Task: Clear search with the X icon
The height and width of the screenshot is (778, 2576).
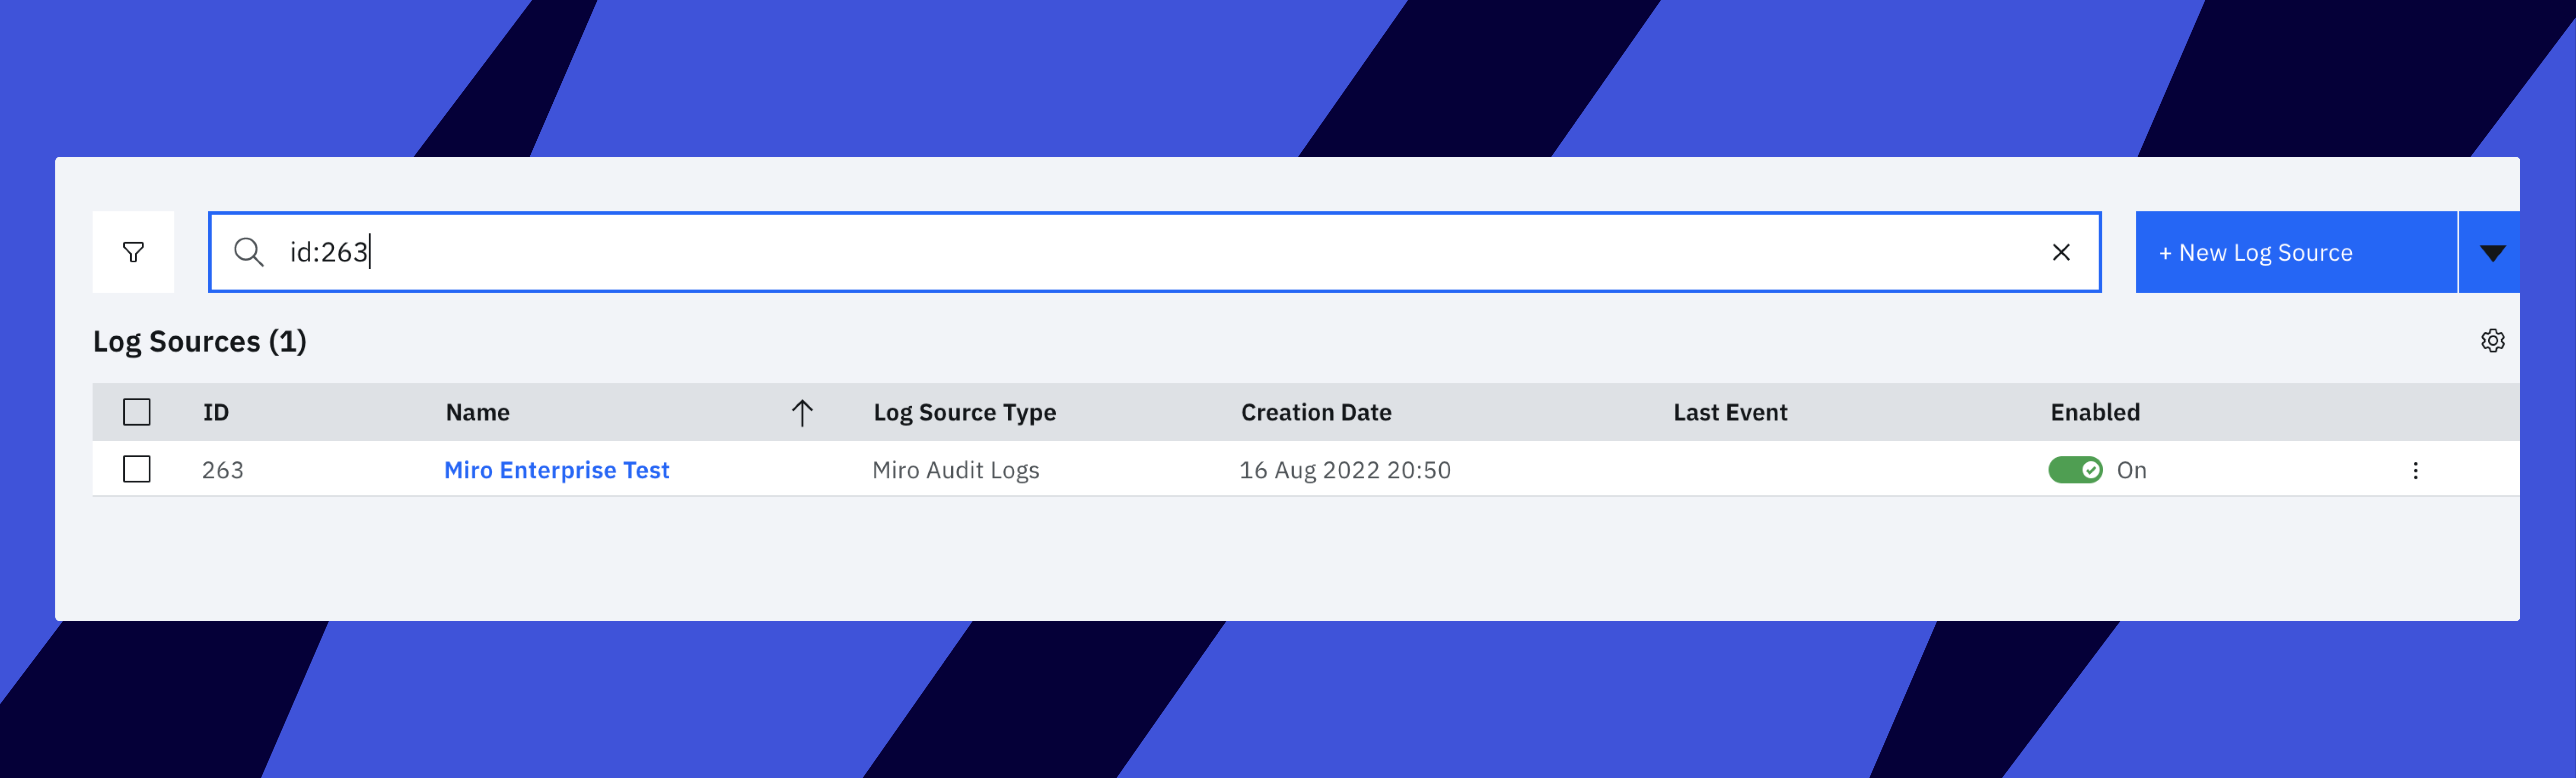Action: (2060, 252)
